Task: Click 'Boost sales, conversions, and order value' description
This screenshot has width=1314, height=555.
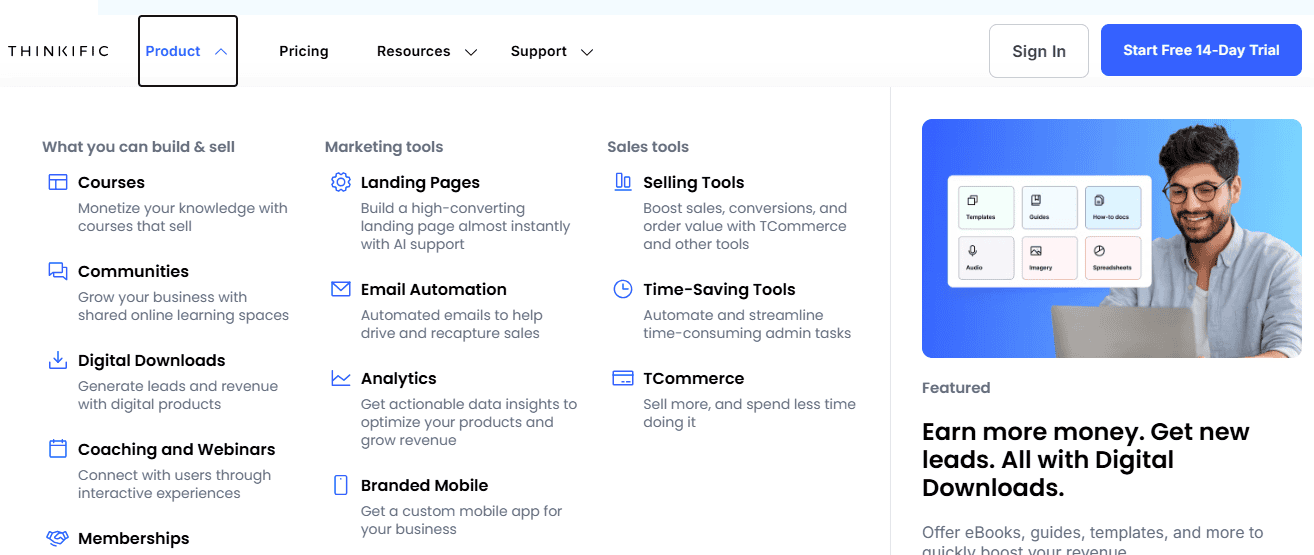Action: point(745,226)
